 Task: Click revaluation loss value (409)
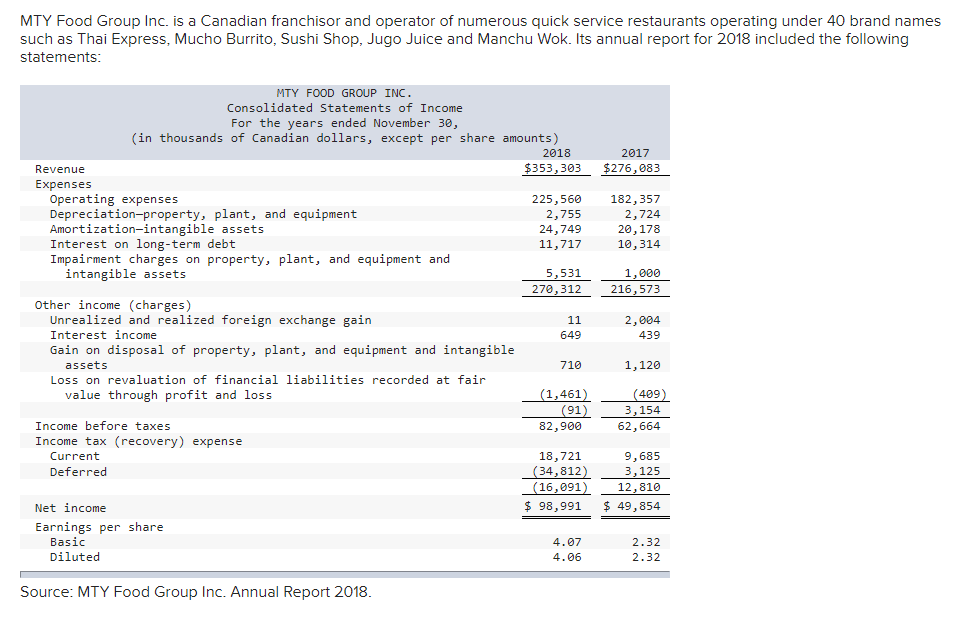point(649,394)
